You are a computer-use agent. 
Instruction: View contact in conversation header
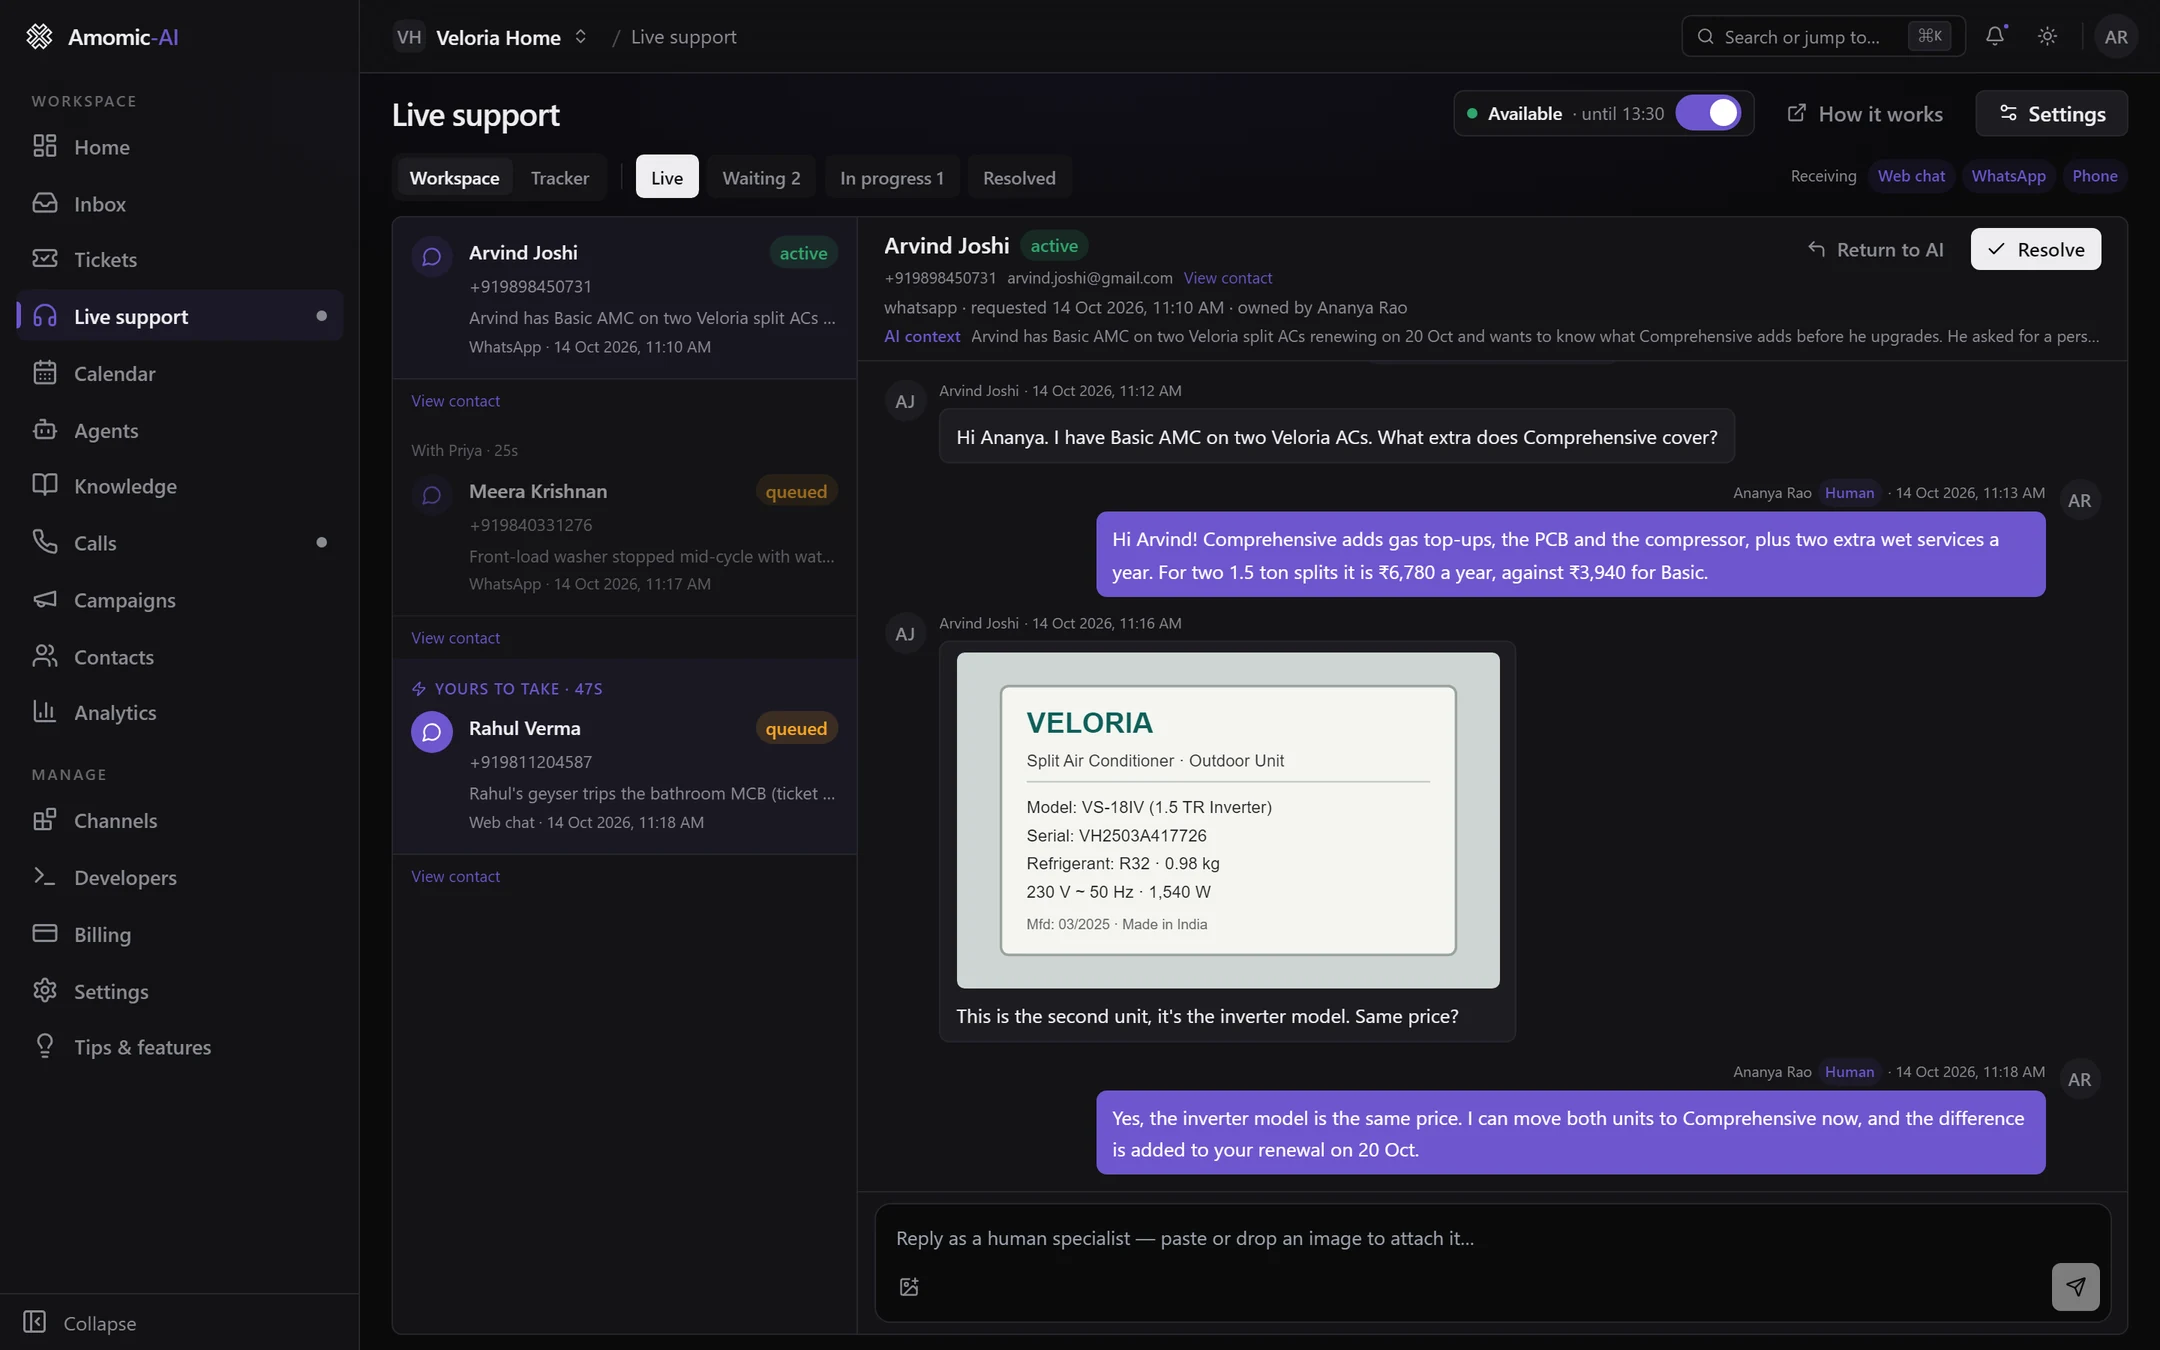coord(1227,278)
